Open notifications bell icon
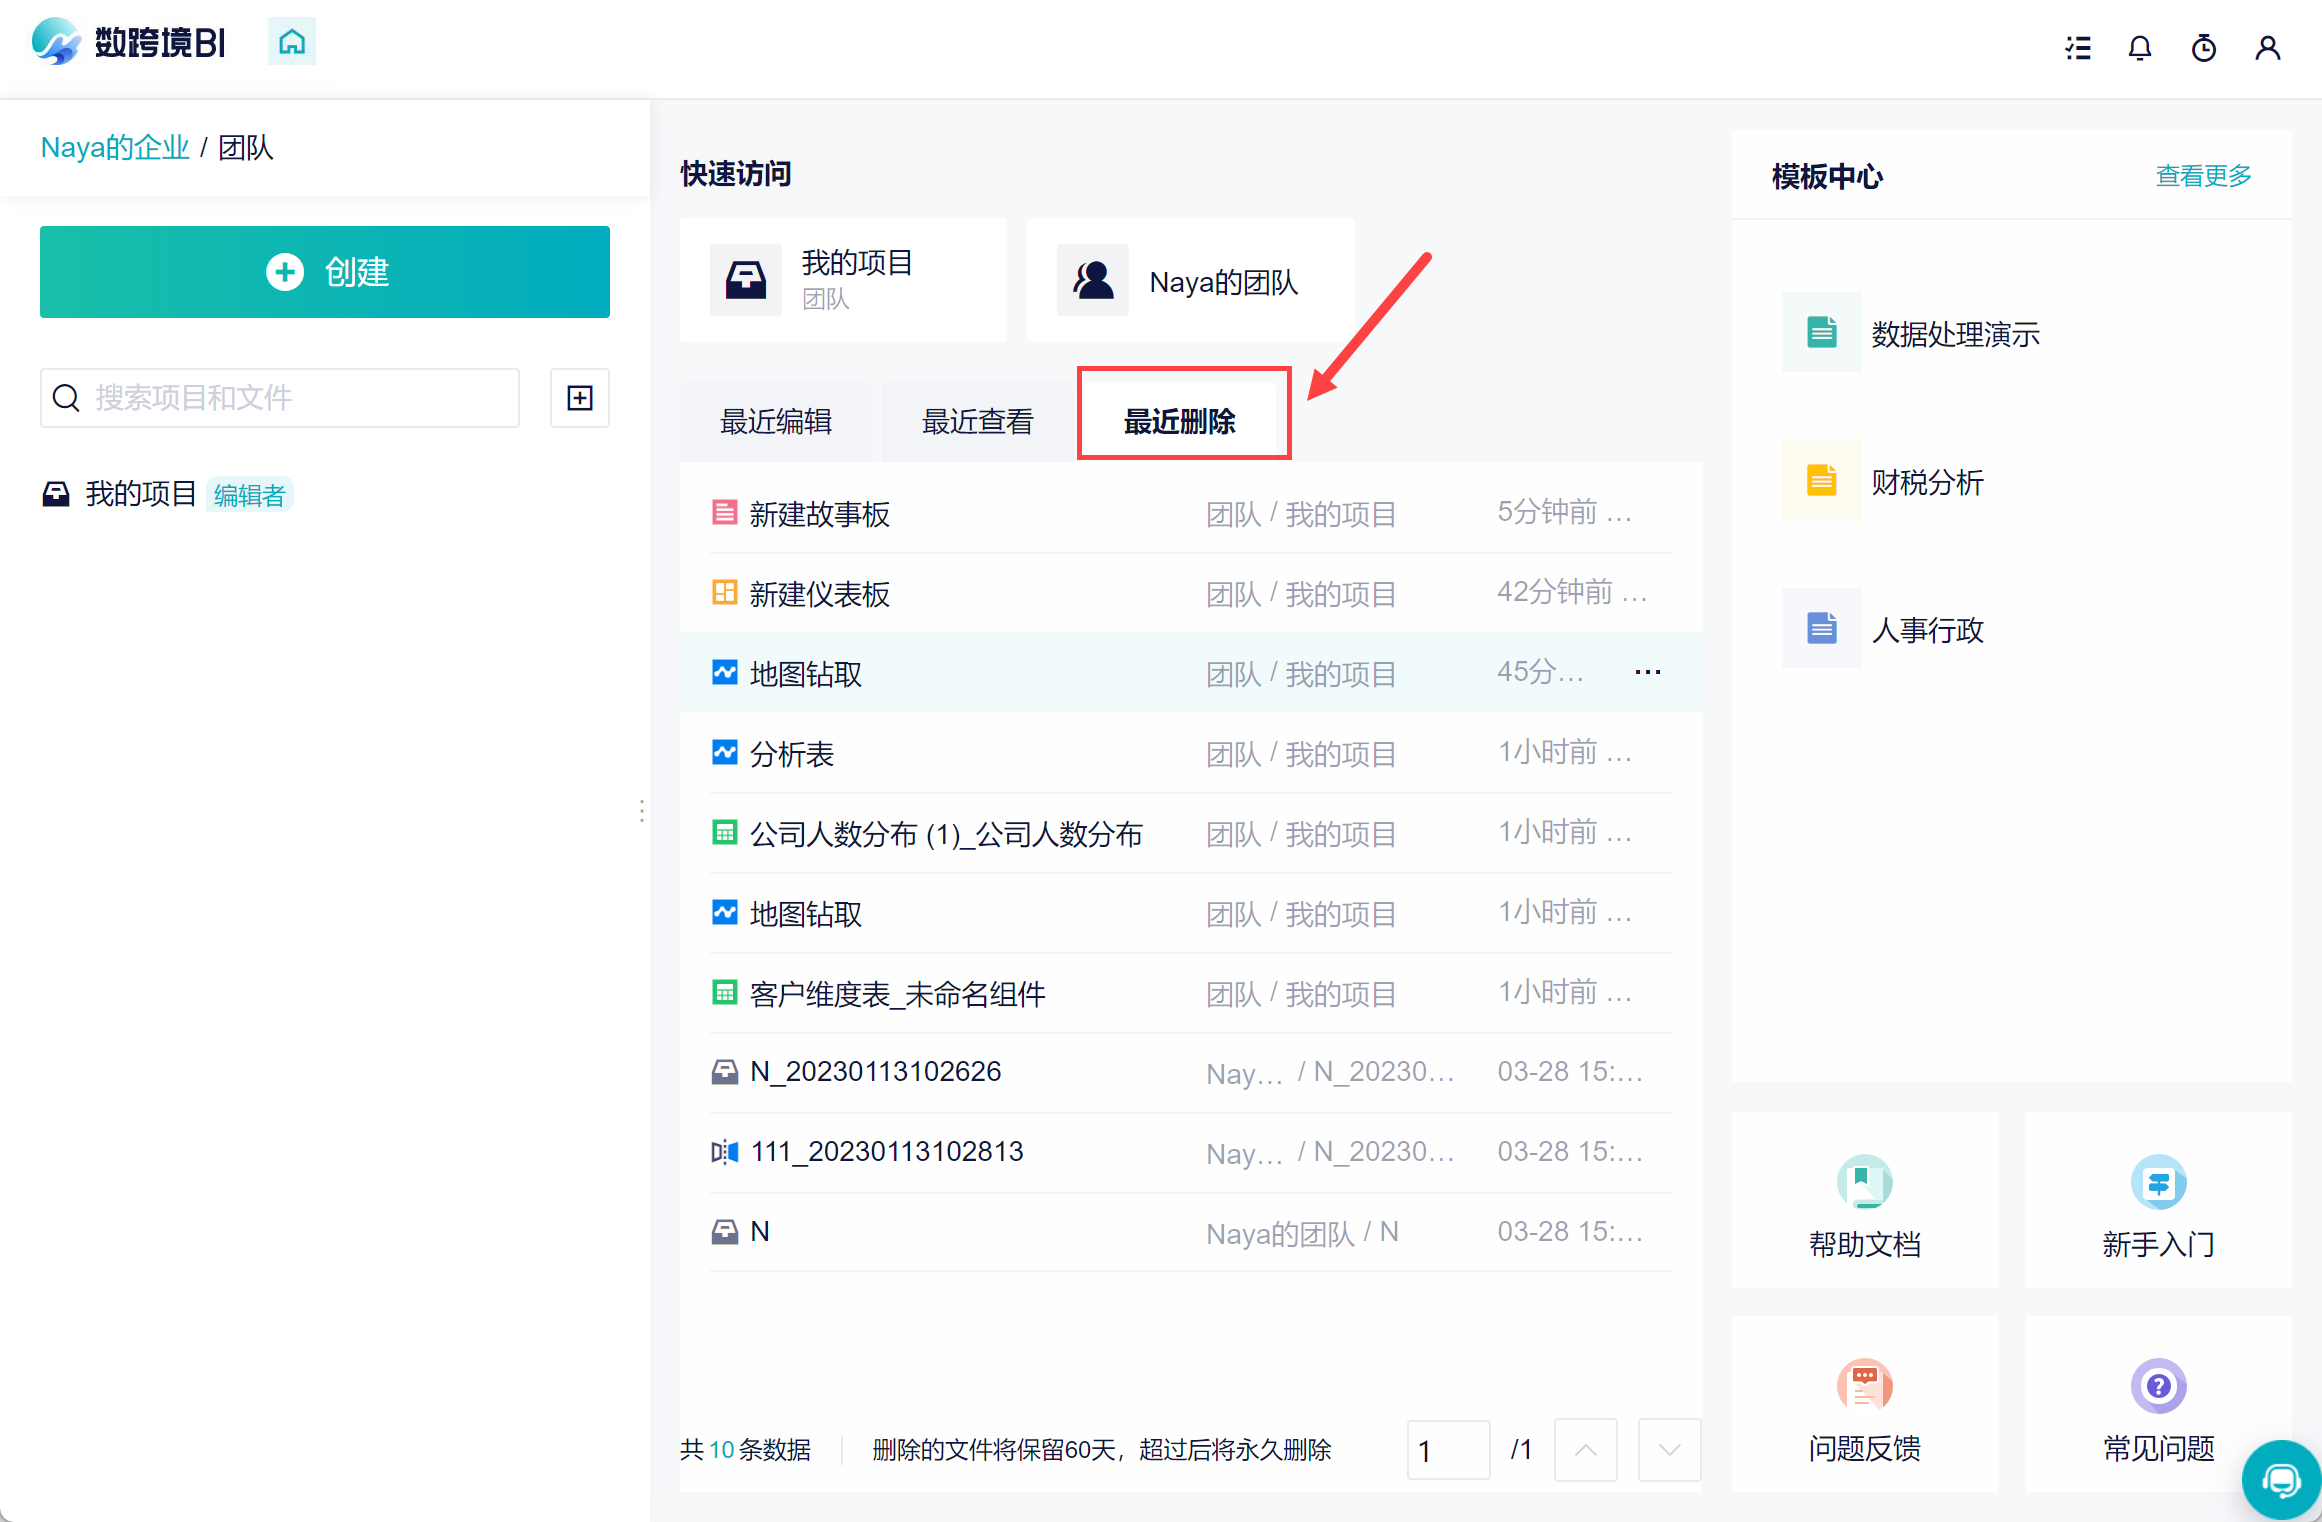This screenshot has height=1522, width=2322. [2139, 48]
